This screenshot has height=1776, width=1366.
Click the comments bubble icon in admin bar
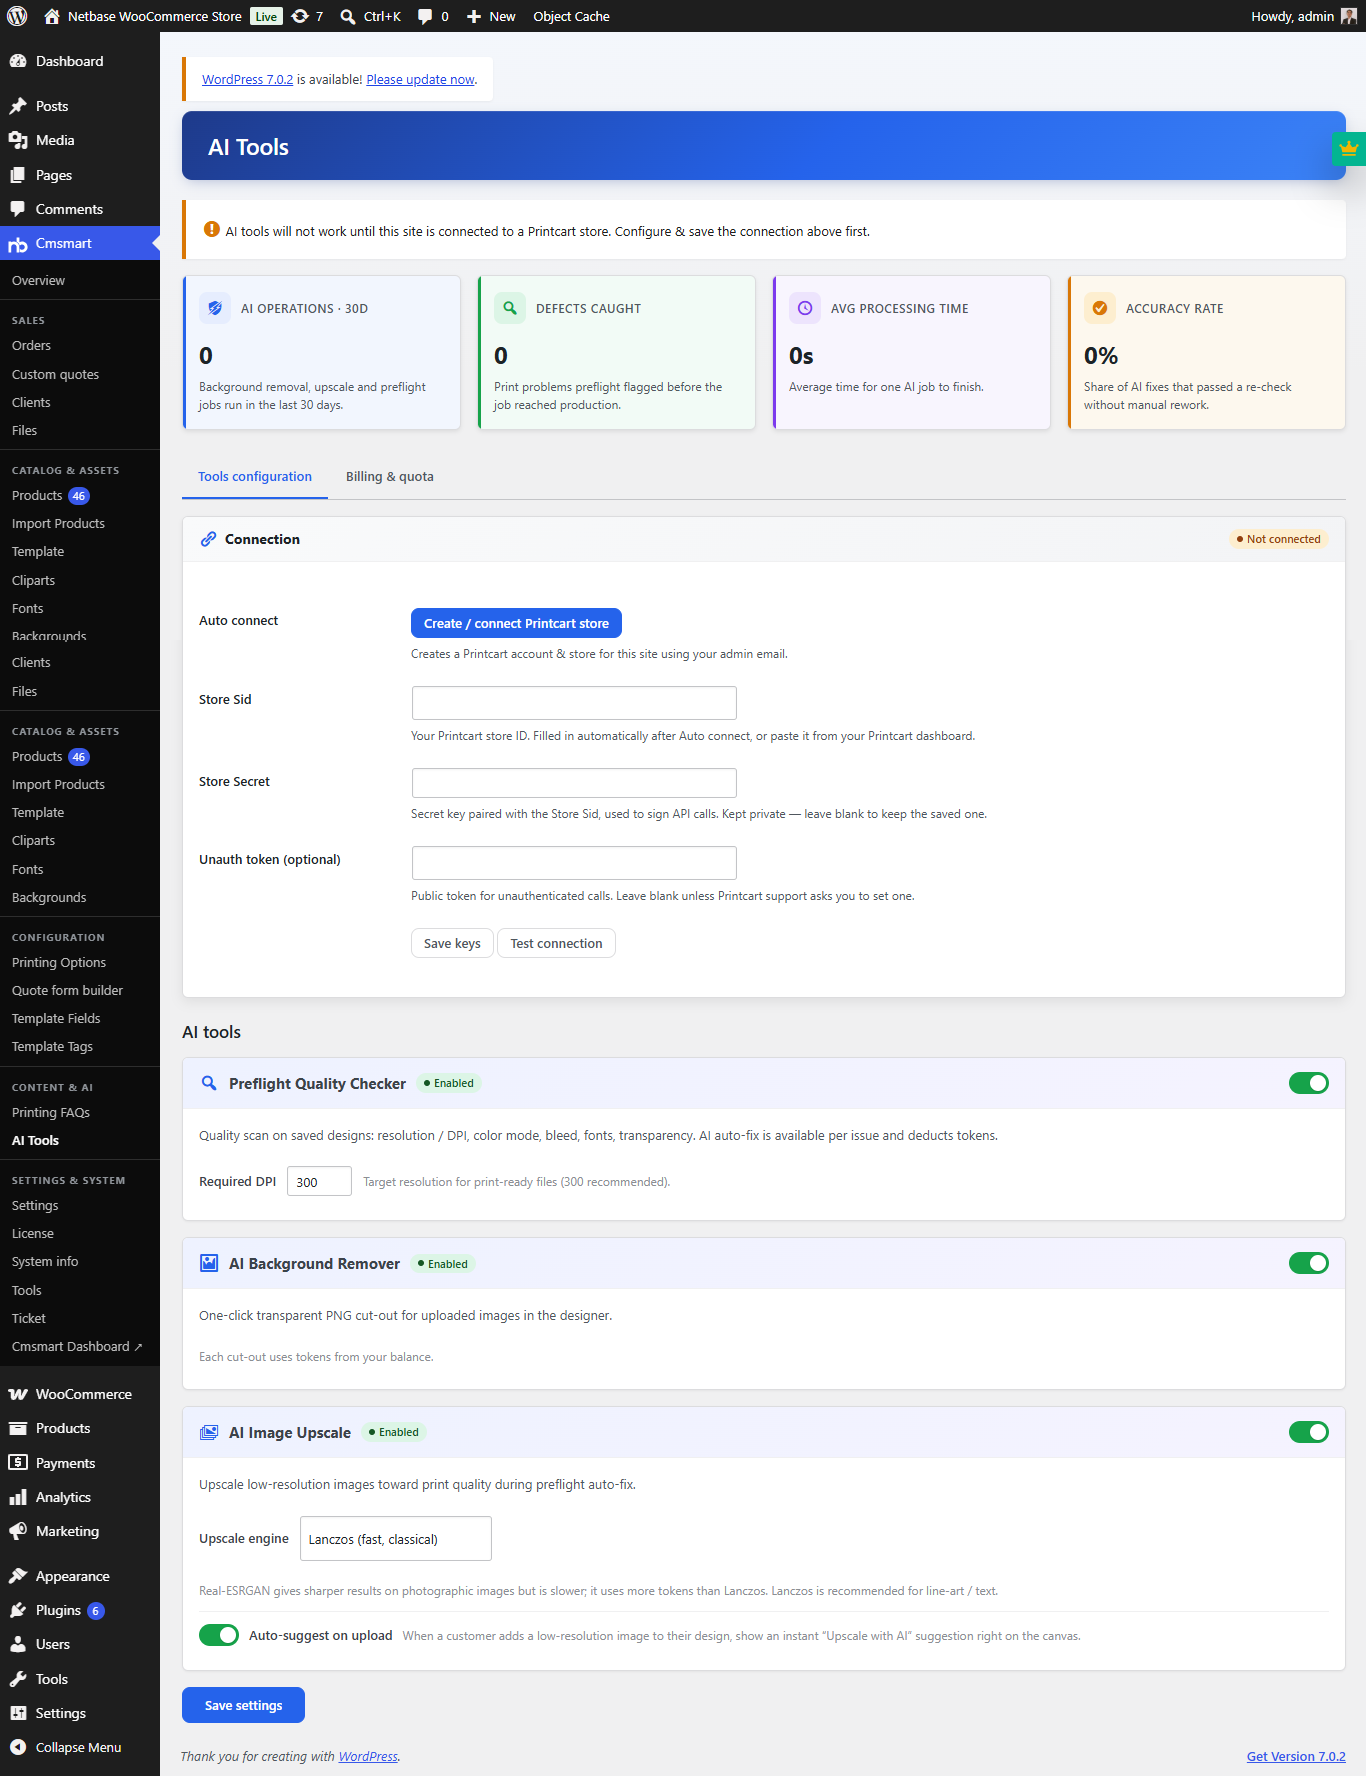pyautogui.click(x=425, y=16)
